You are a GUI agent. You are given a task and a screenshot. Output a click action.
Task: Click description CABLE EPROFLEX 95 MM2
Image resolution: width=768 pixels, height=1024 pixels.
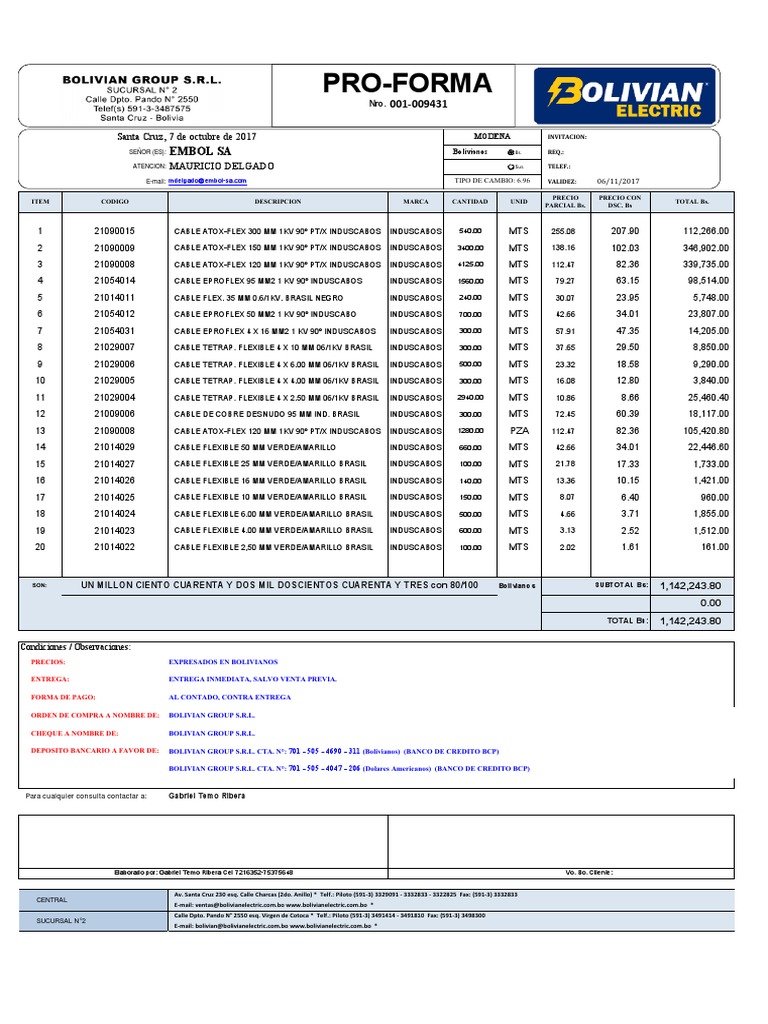click(x=268, y=281)
